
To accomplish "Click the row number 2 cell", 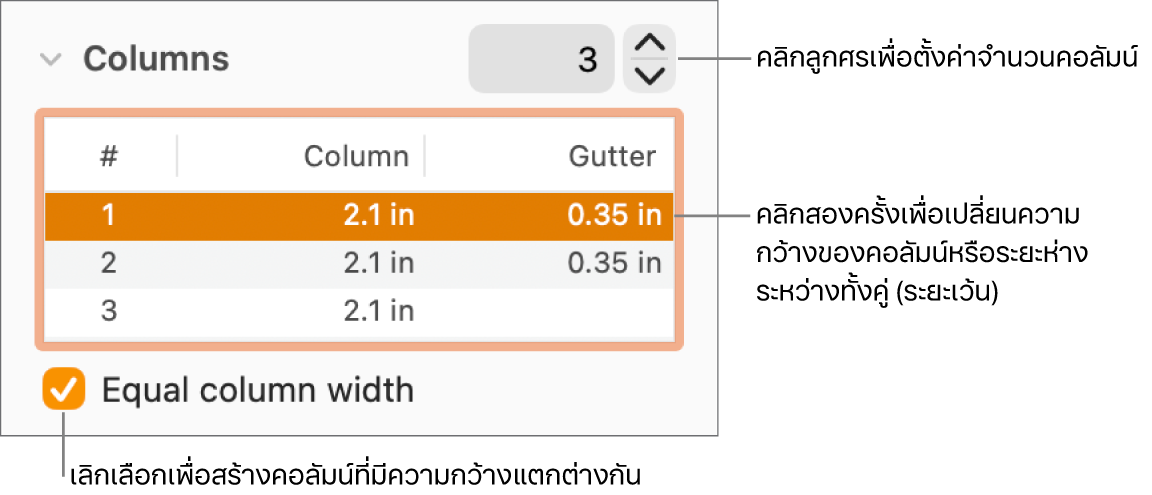I will point(109,263).
